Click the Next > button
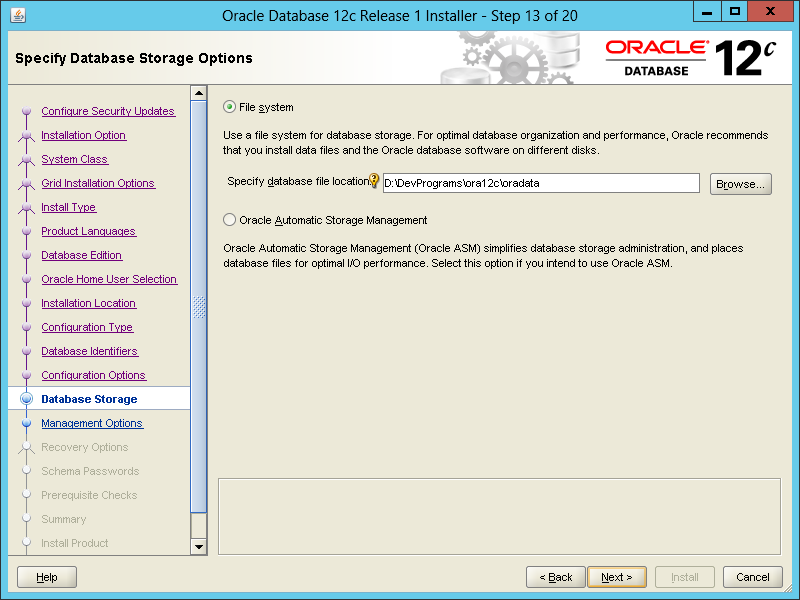The width and height of the screenshot is (800, 600). (616, 577)
